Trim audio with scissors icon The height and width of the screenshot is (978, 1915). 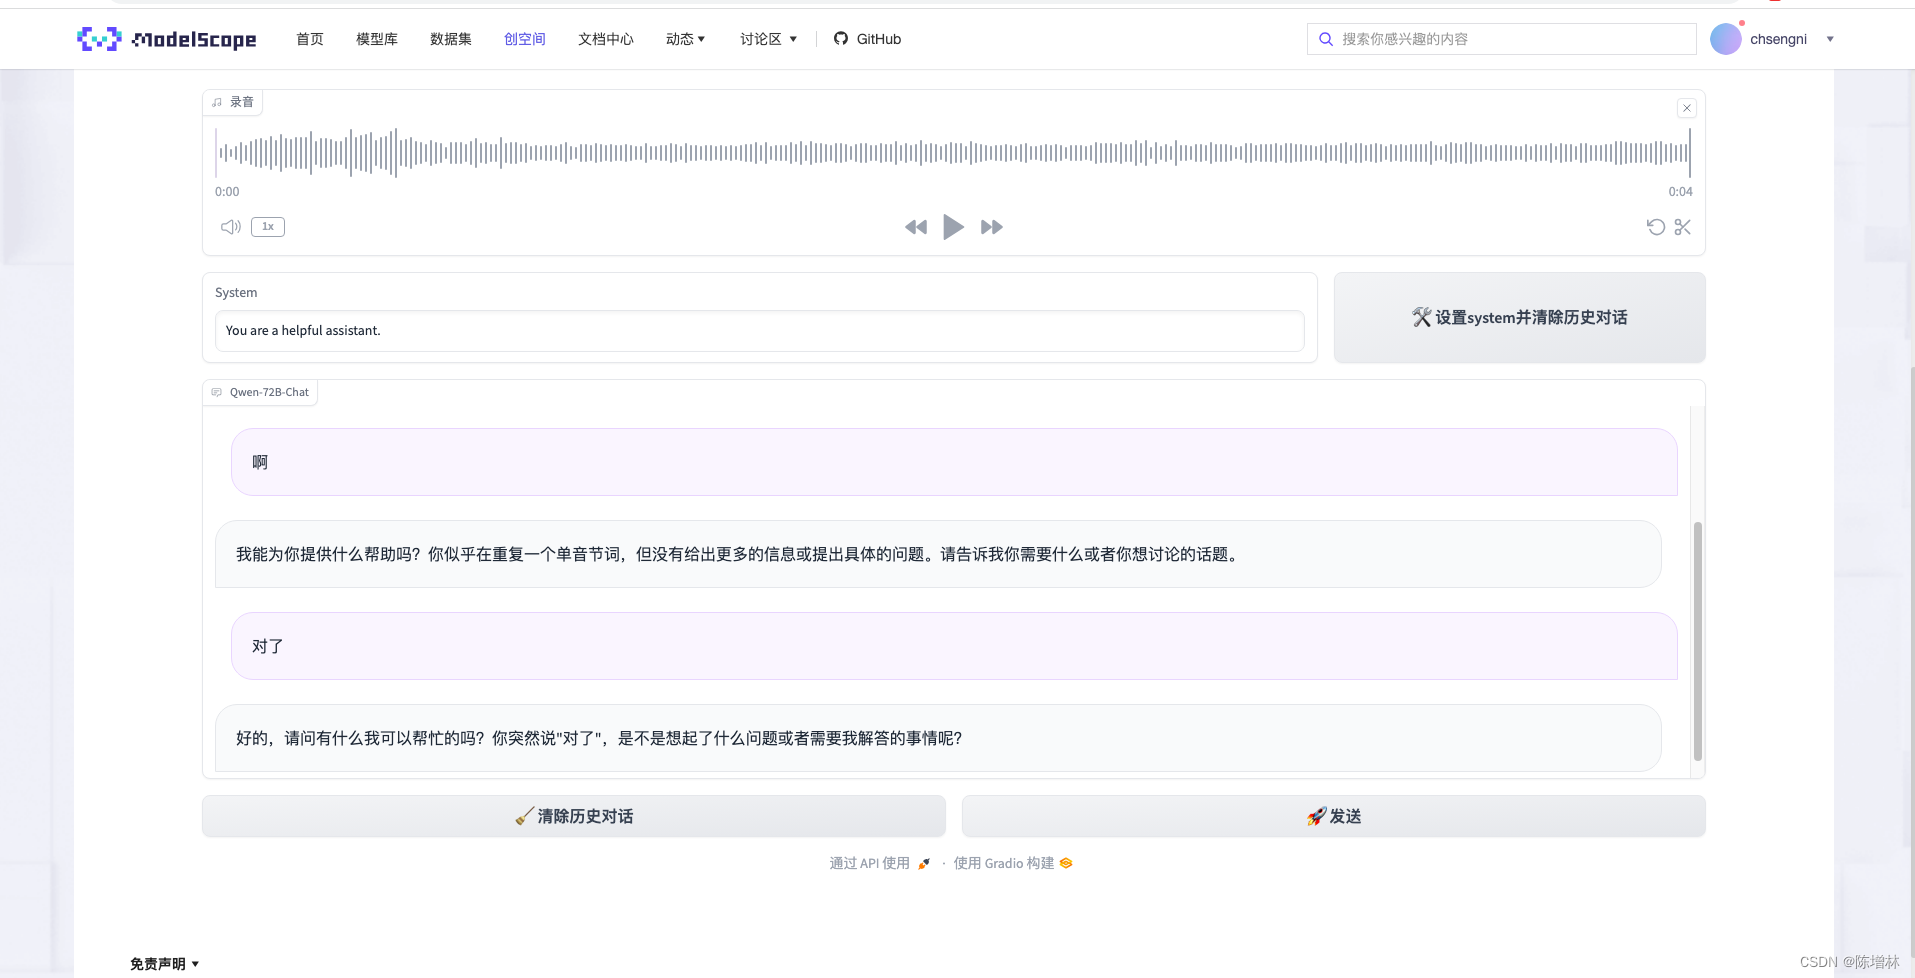[1683, 227]
